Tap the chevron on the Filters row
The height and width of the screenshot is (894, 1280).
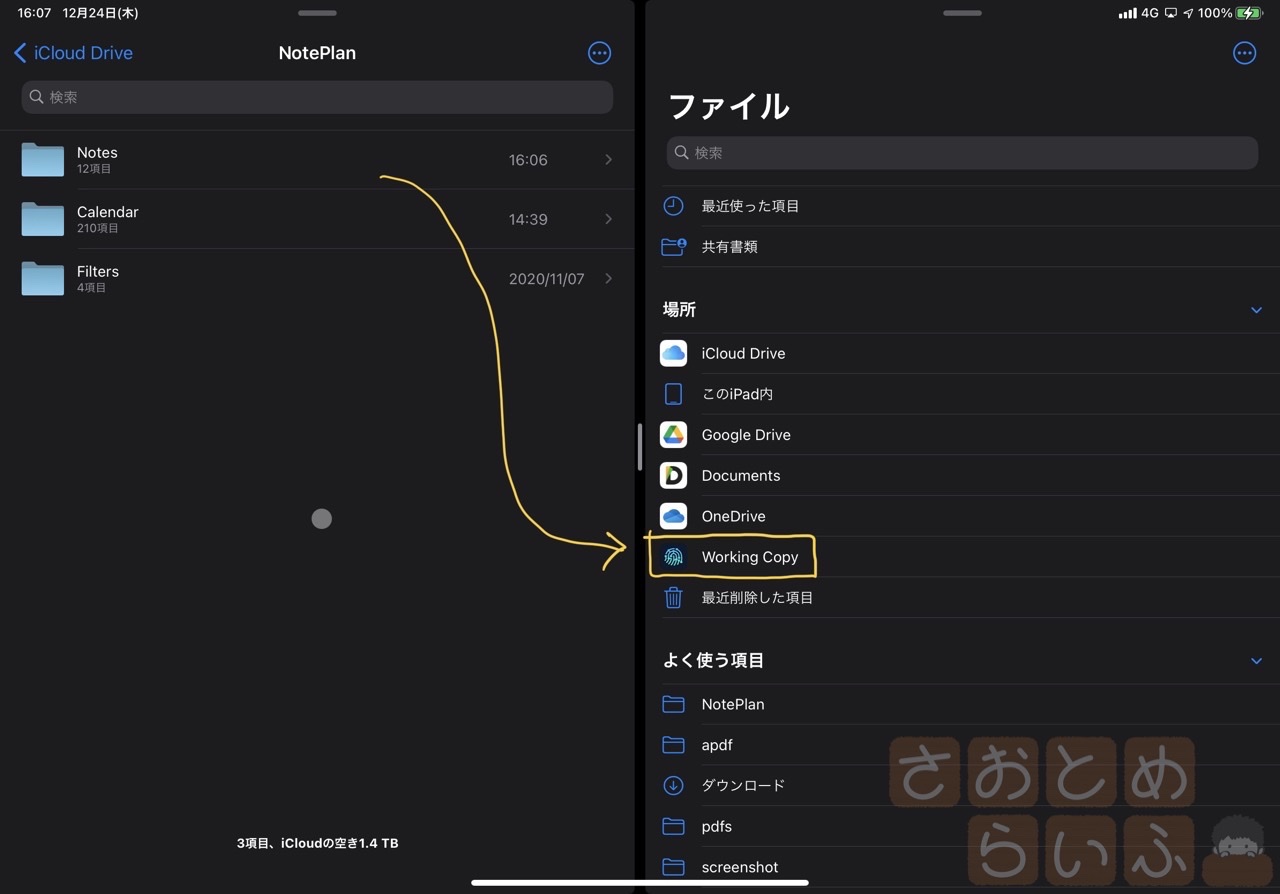click(608, 278)
